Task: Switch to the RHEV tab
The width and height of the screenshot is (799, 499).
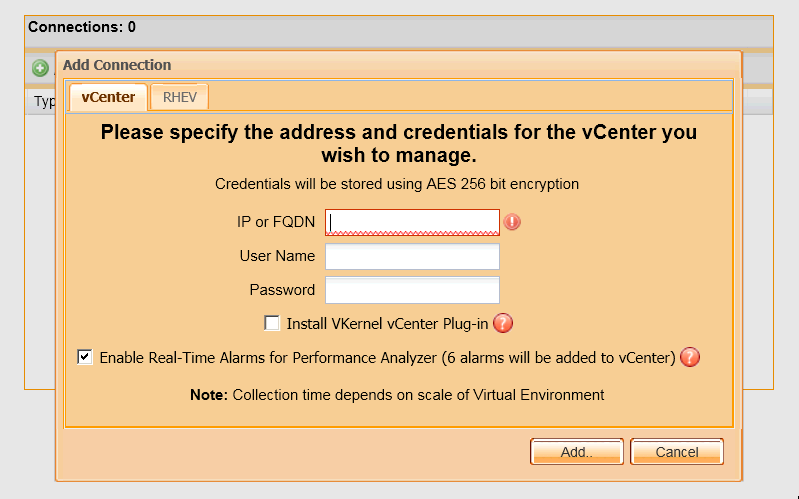Action: [179, 97]
